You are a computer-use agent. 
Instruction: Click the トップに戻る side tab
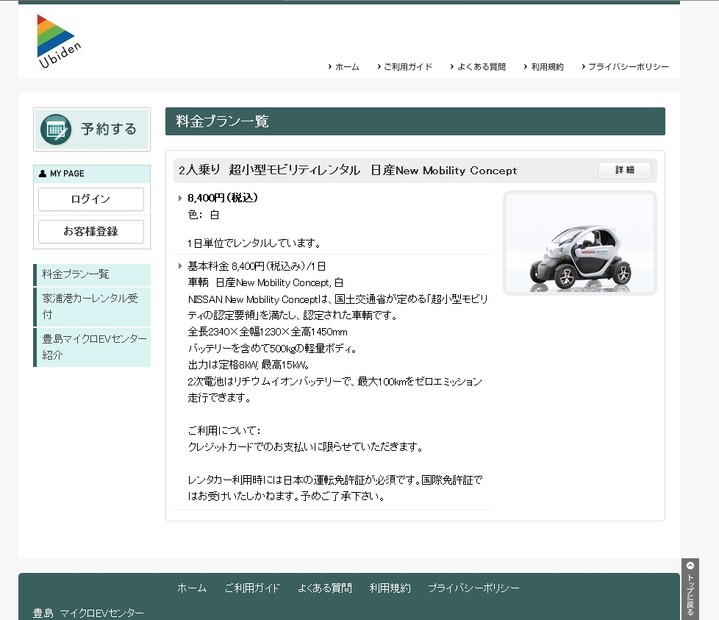click(x=690, y=589)
